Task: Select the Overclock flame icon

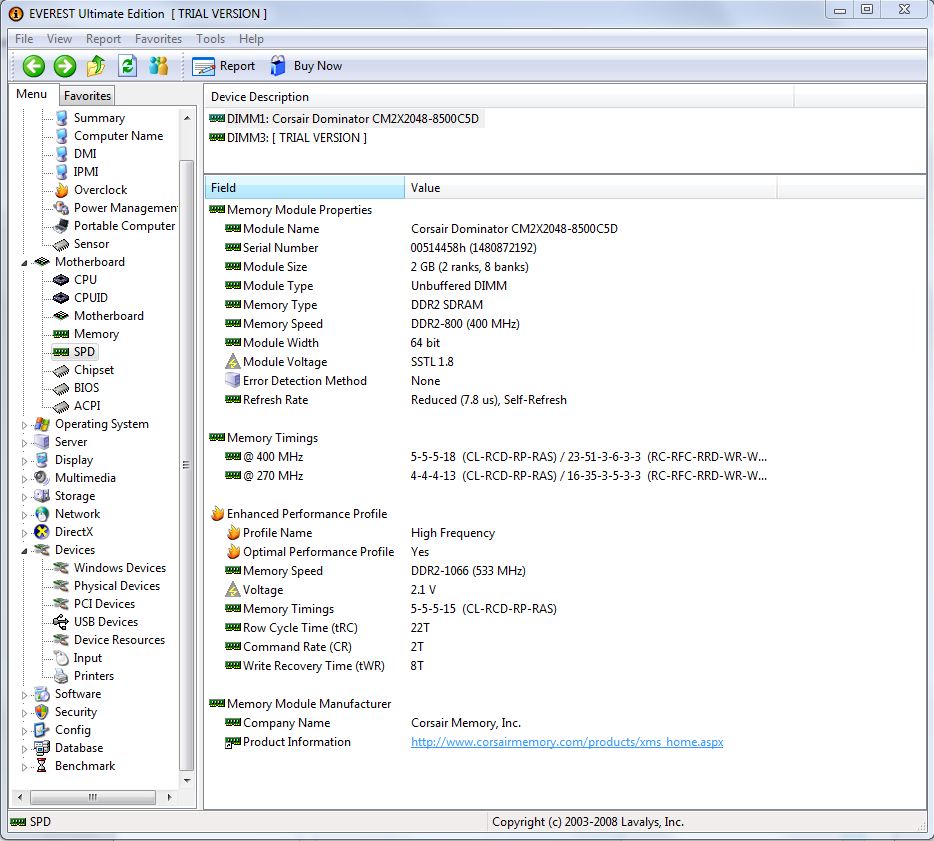Action: (x=61, y=190)
